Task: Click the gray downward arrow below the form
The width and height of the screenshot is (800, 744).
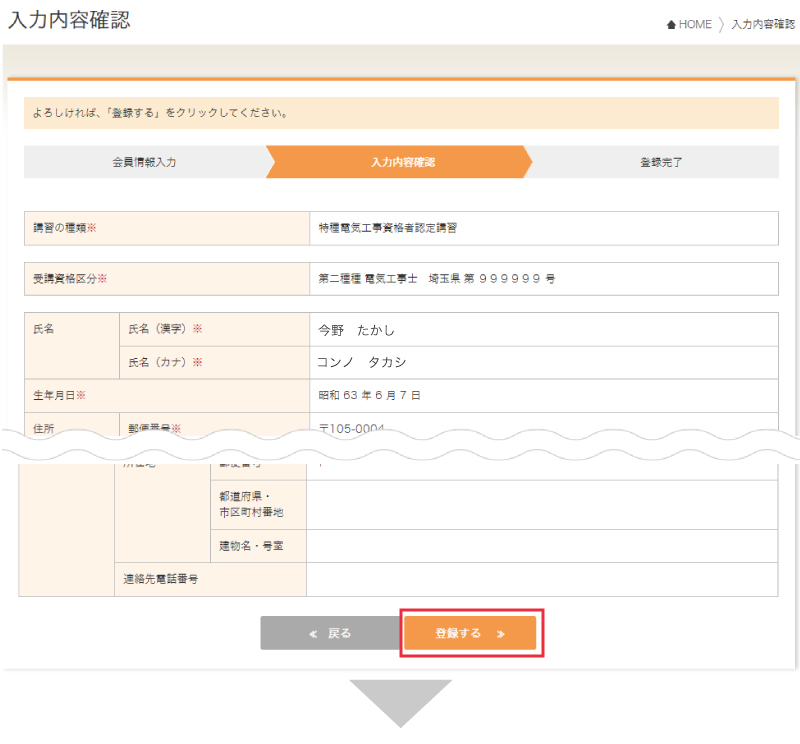Action: pyautogui.click(x=400, y=703)
